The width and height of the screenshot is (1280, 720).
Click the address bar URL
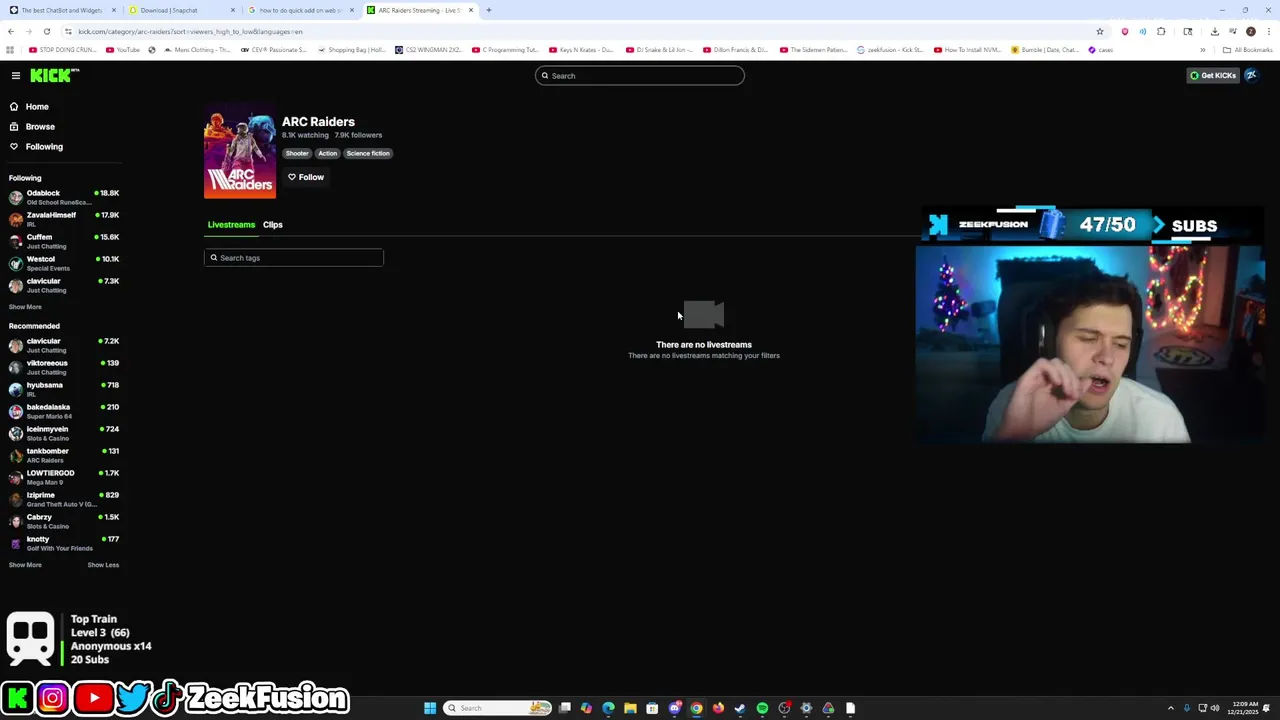pos(190,31)
